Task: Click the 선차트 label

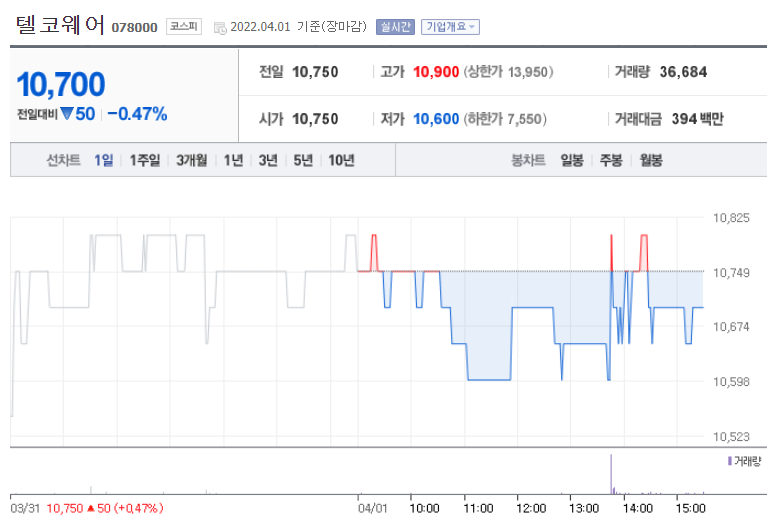Action: [x=63, y=160]
